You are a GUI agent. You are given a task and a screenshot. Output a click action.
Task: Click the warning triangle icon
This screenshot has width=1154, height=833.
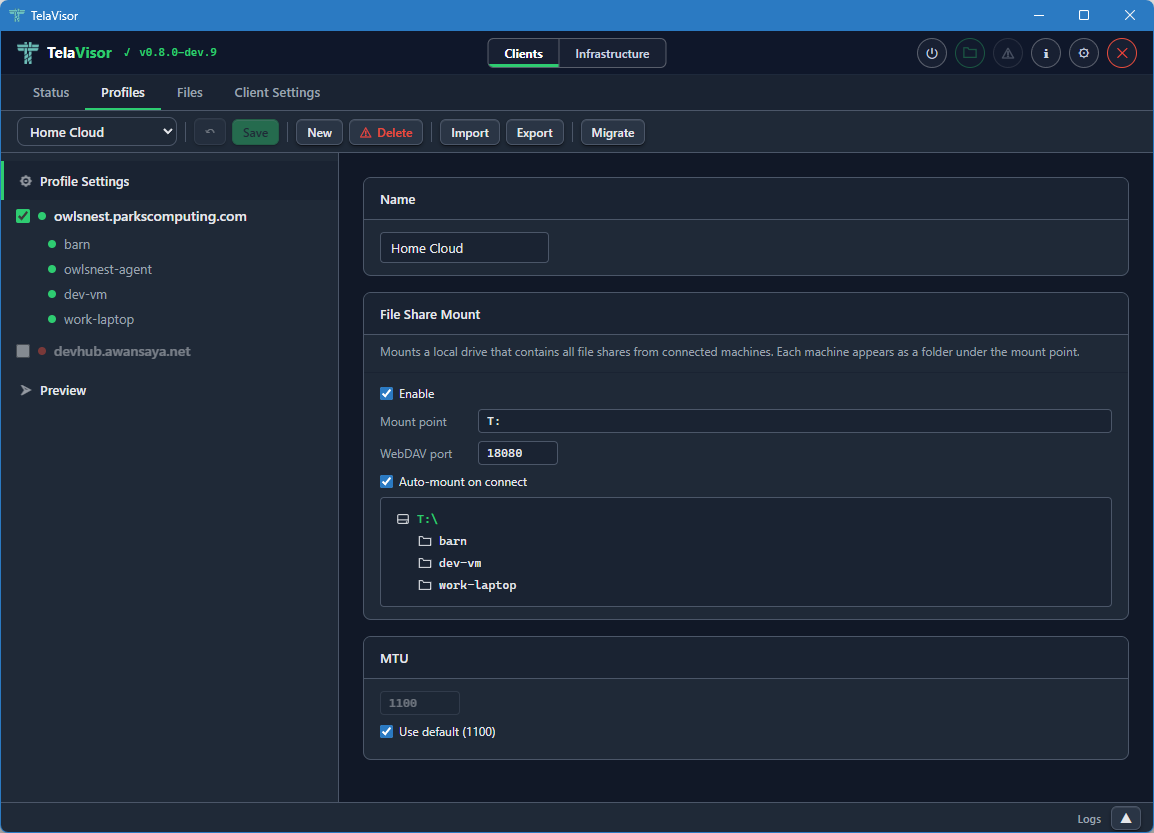pos(1007,53)
